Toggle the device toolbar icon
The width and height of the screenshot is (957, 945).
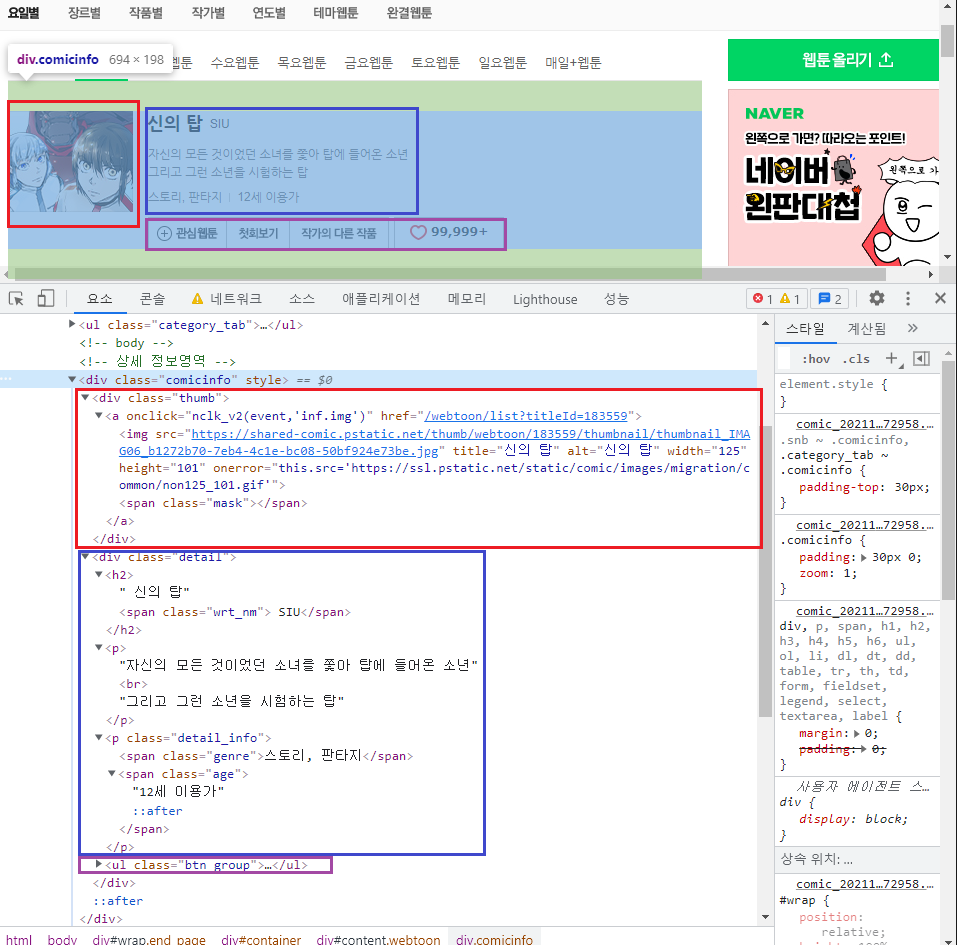[x=46, y=299]
